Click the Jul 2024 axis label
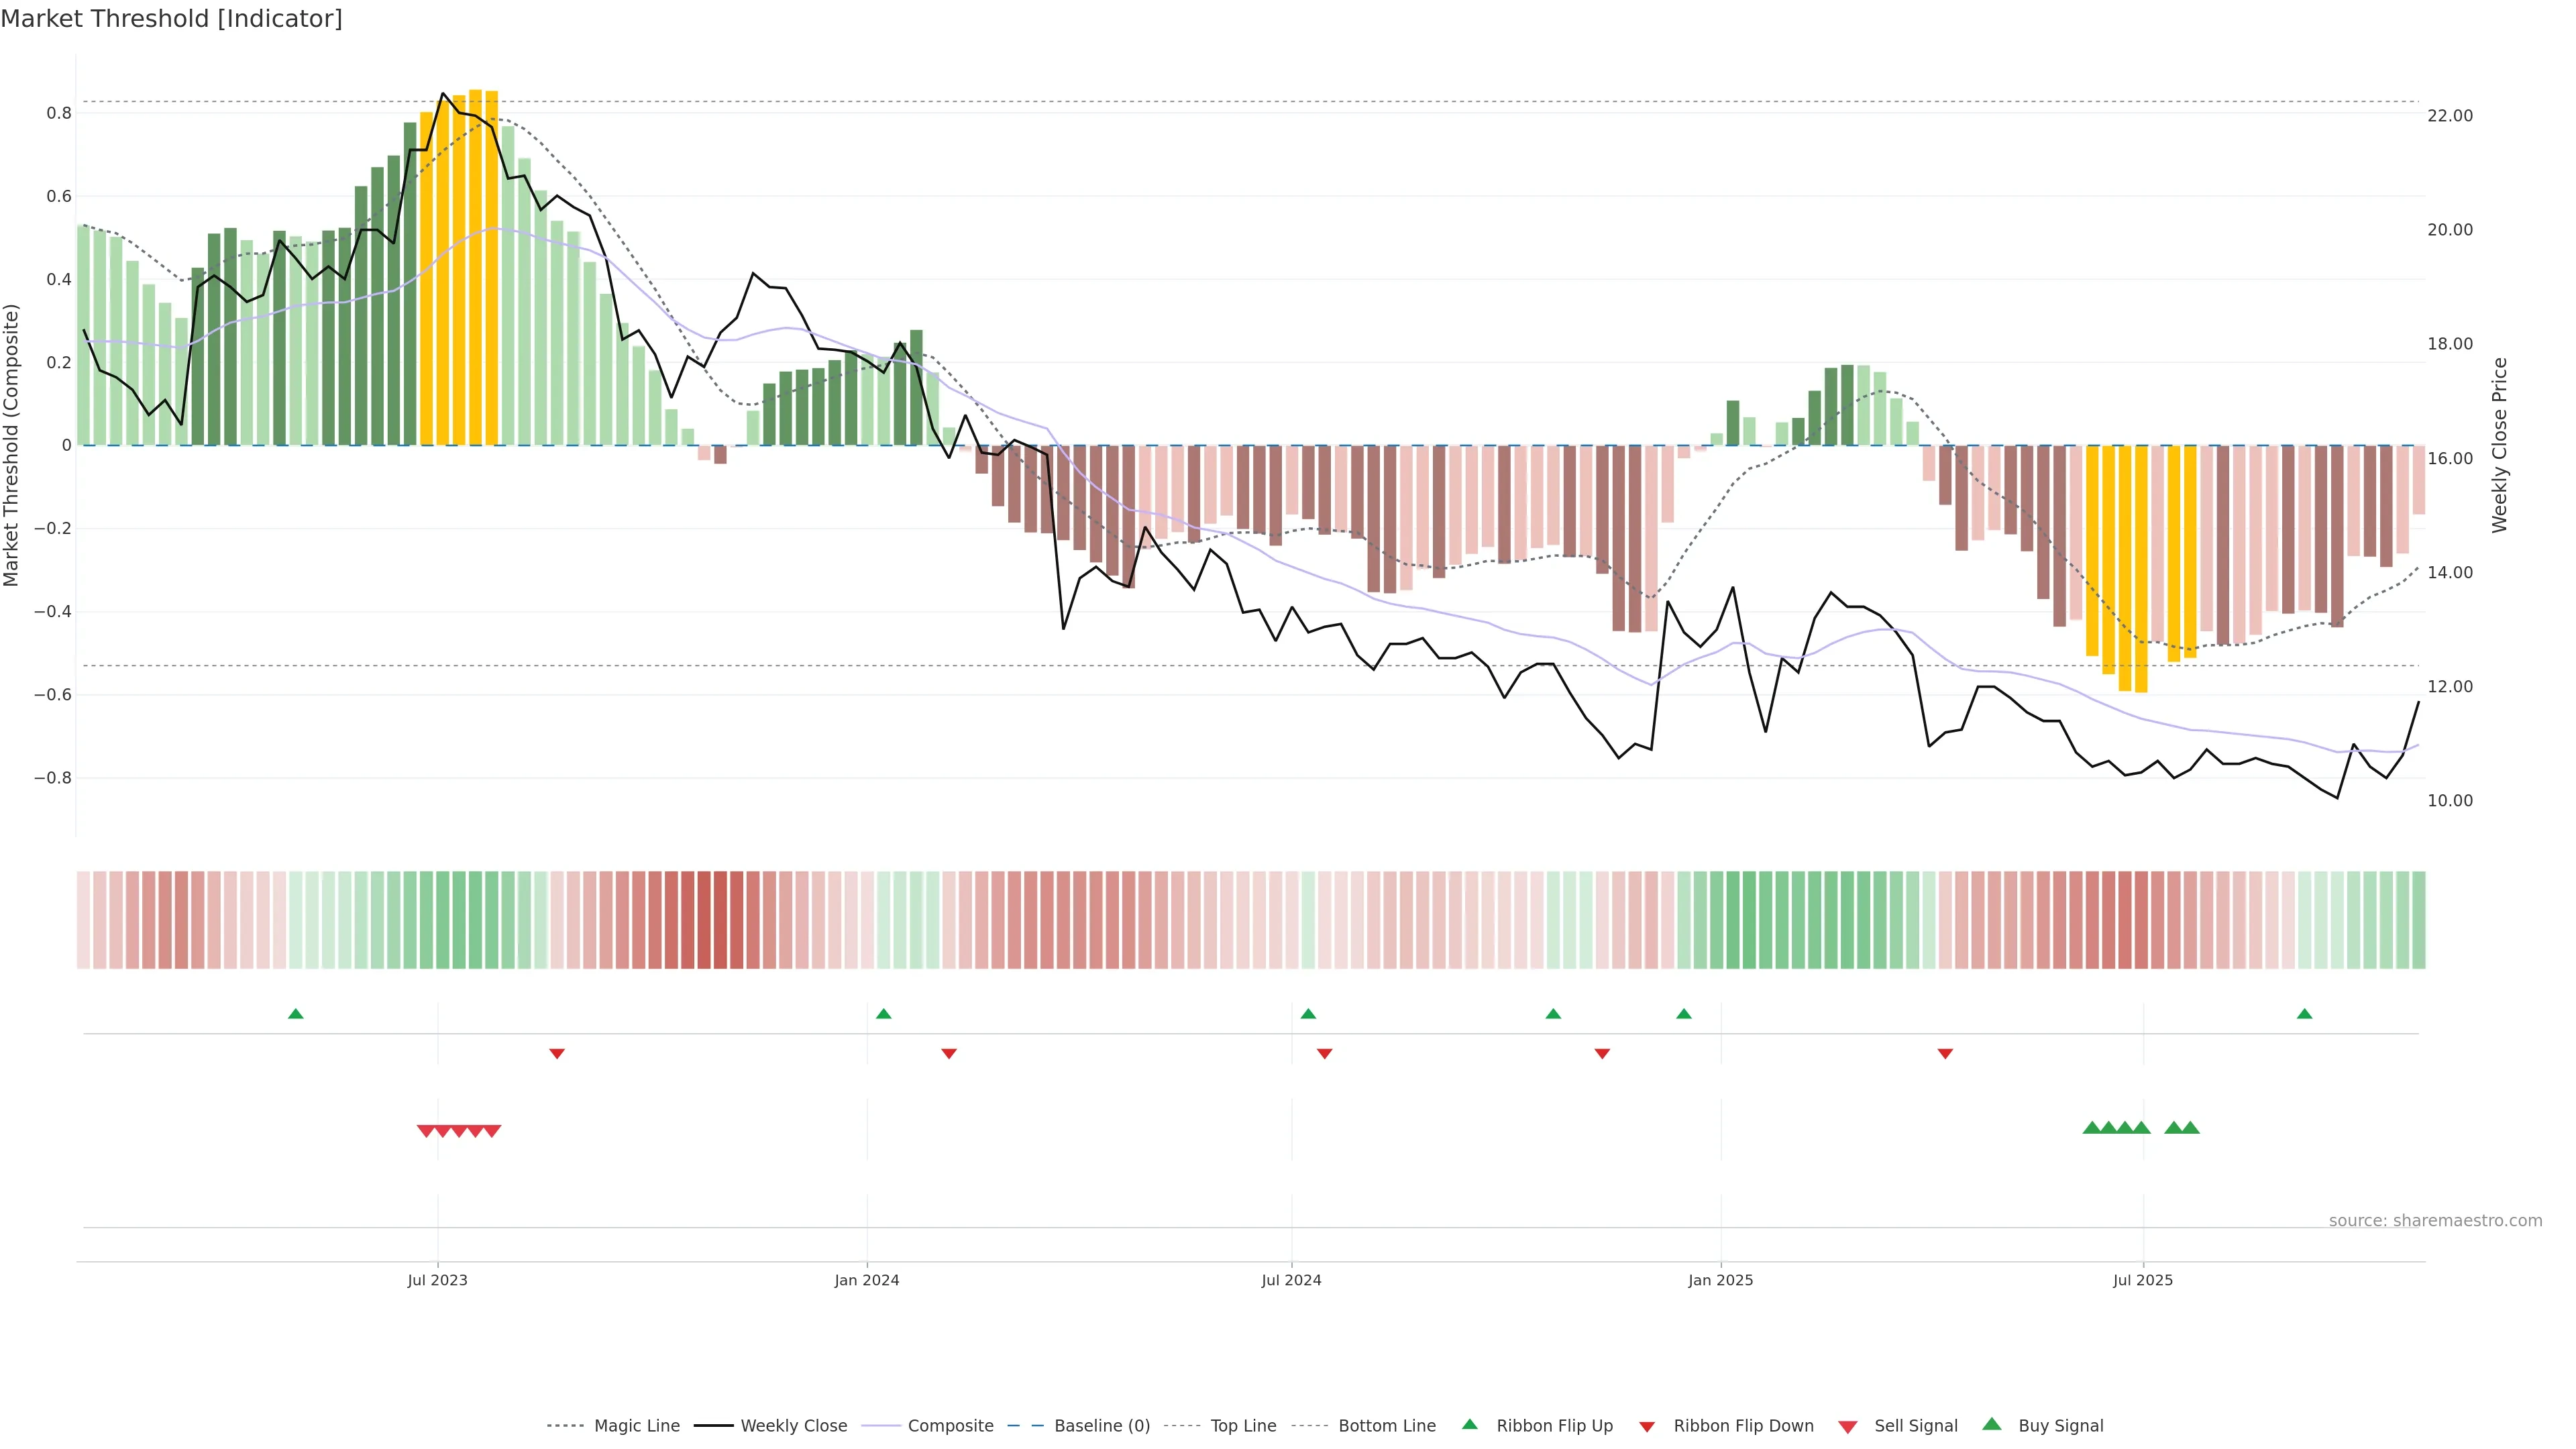The height and width of the screenshot is (1449, 2576). pos(1291,1280)
